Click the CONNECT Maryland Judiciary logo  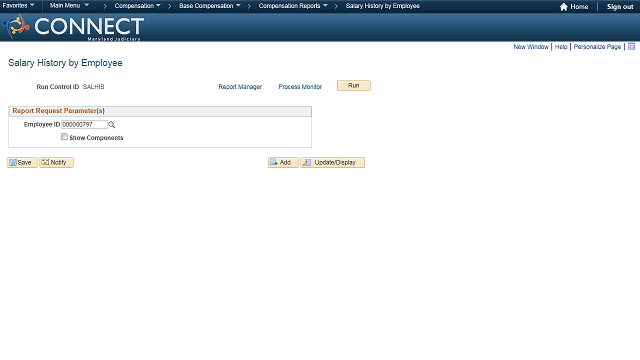coord(73,27)
